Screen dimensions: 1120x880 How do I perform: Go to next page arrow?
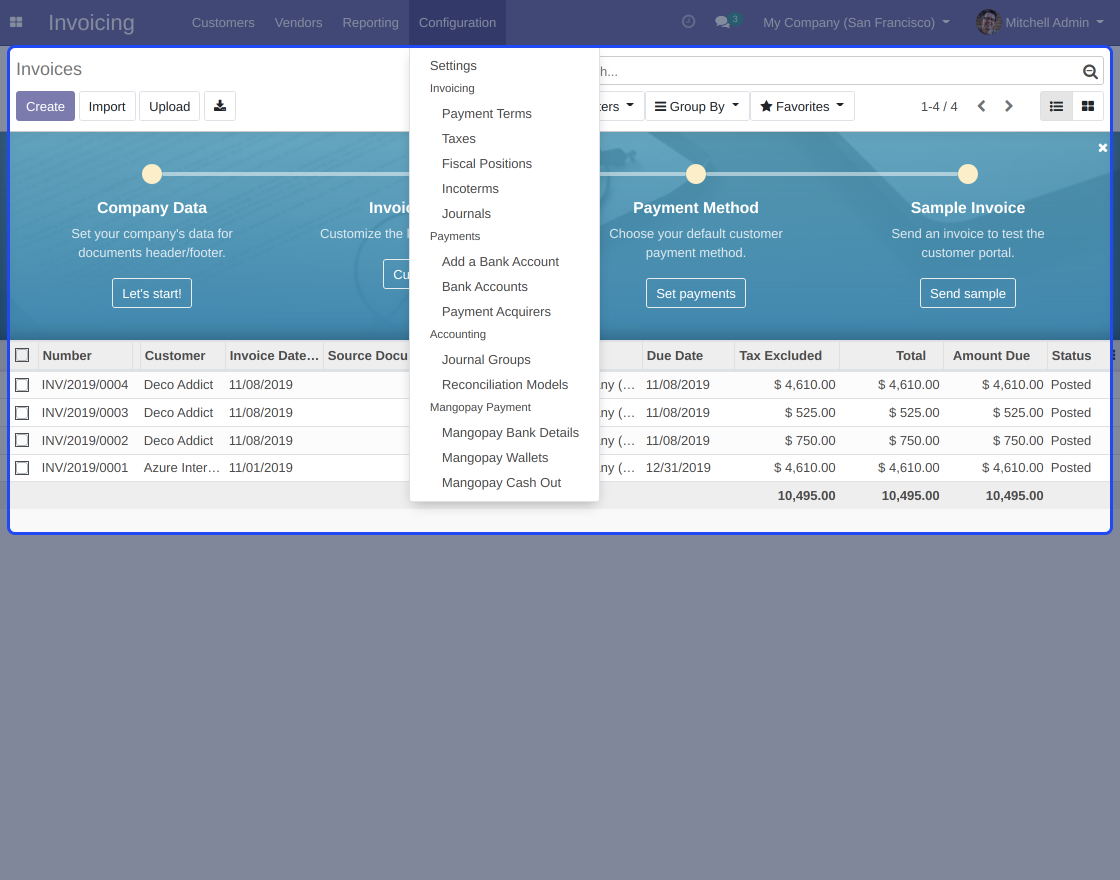point(1009,106)
